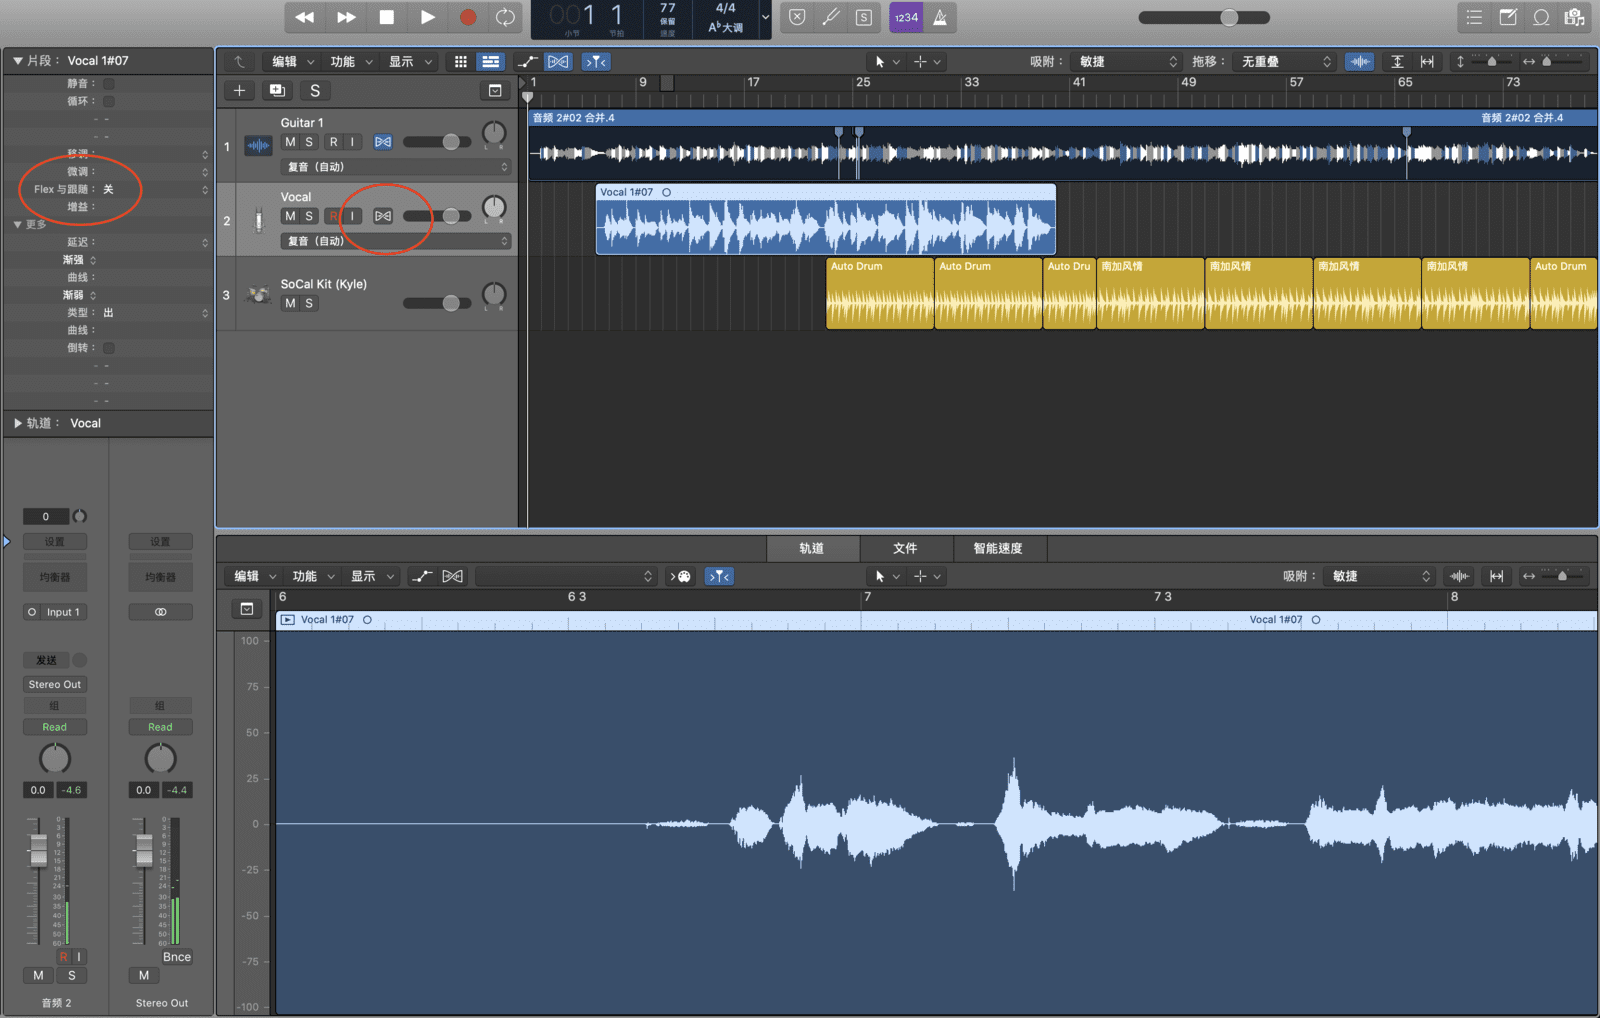Open the List Editors icon

1474,17
